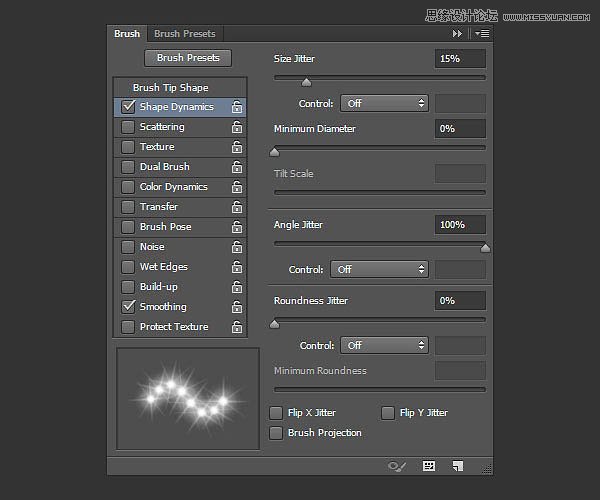The width and height of the screenshot is (600, 500).
Task: Enable the Scattering checkbox
Action: 128,127
